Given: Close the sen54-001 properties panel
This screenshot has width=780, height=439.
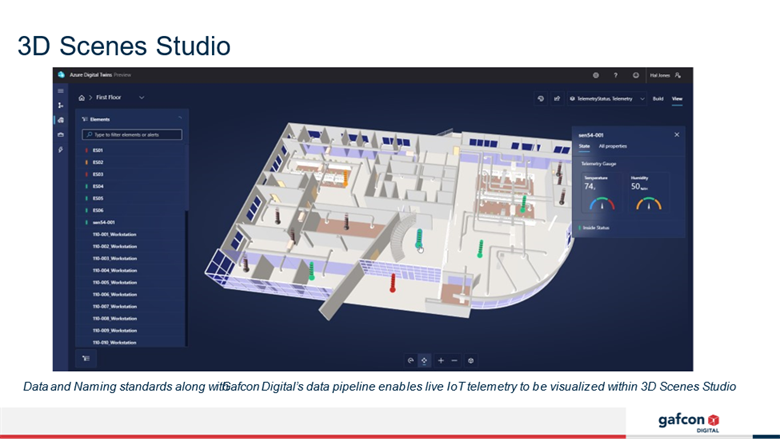Looking at the screenshot, I should [x=677, y=135].
